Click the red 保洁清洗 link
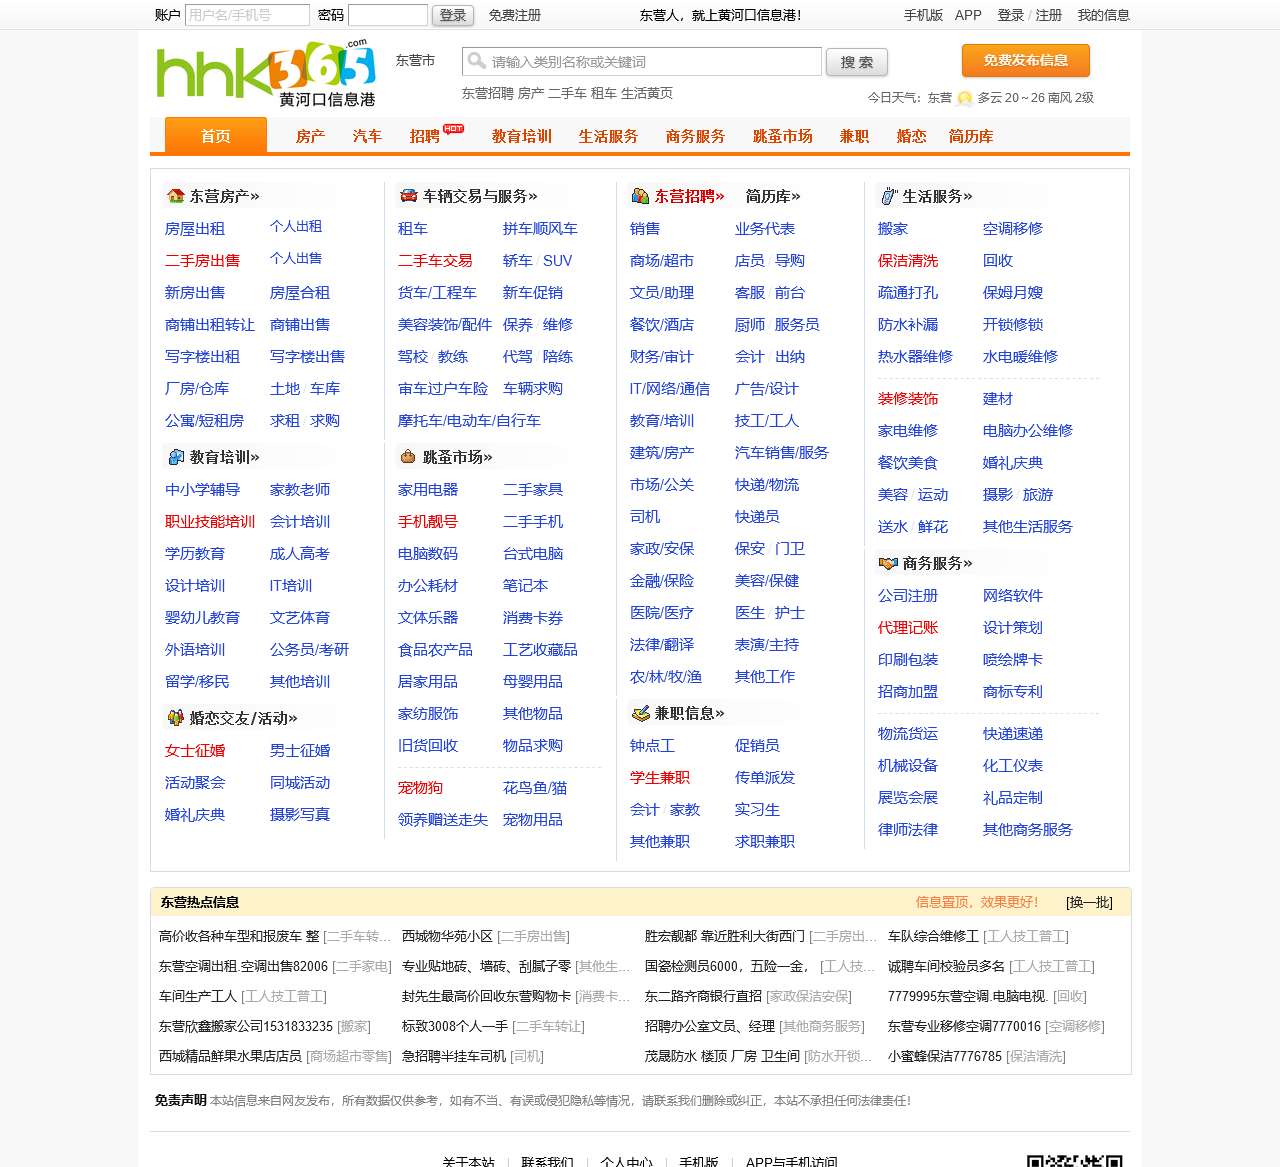This screenshot has width=1280, height=1167. click(x=908, y=261)
